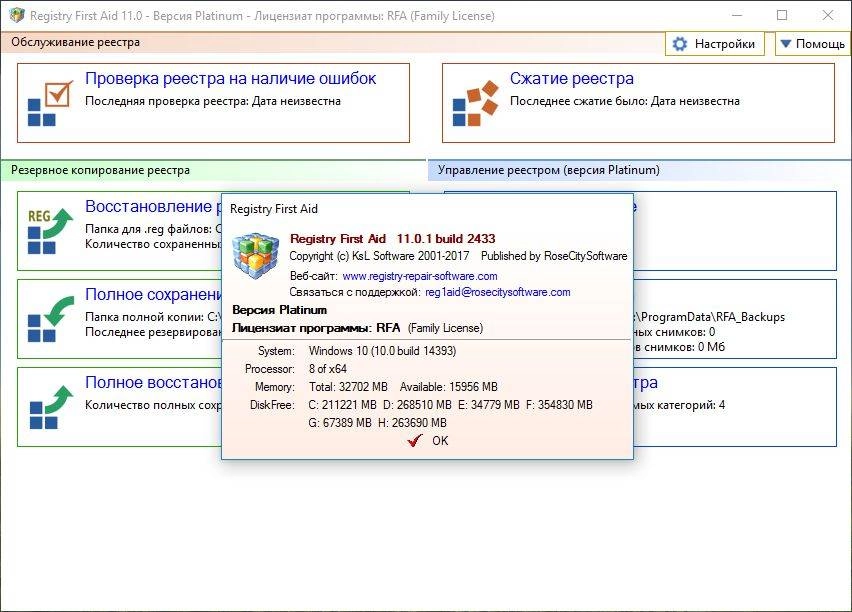852x612 pixels.
Task: Click the категорий: 4 text
Action: pyautogui.click(x=679, y=405)
